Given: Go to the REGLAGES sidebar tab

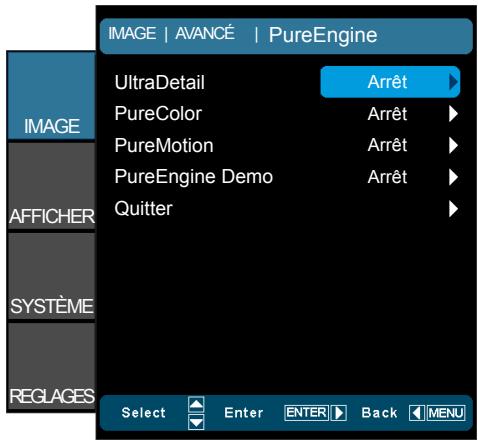Looking at the screenshot, I should click(52, 366).
